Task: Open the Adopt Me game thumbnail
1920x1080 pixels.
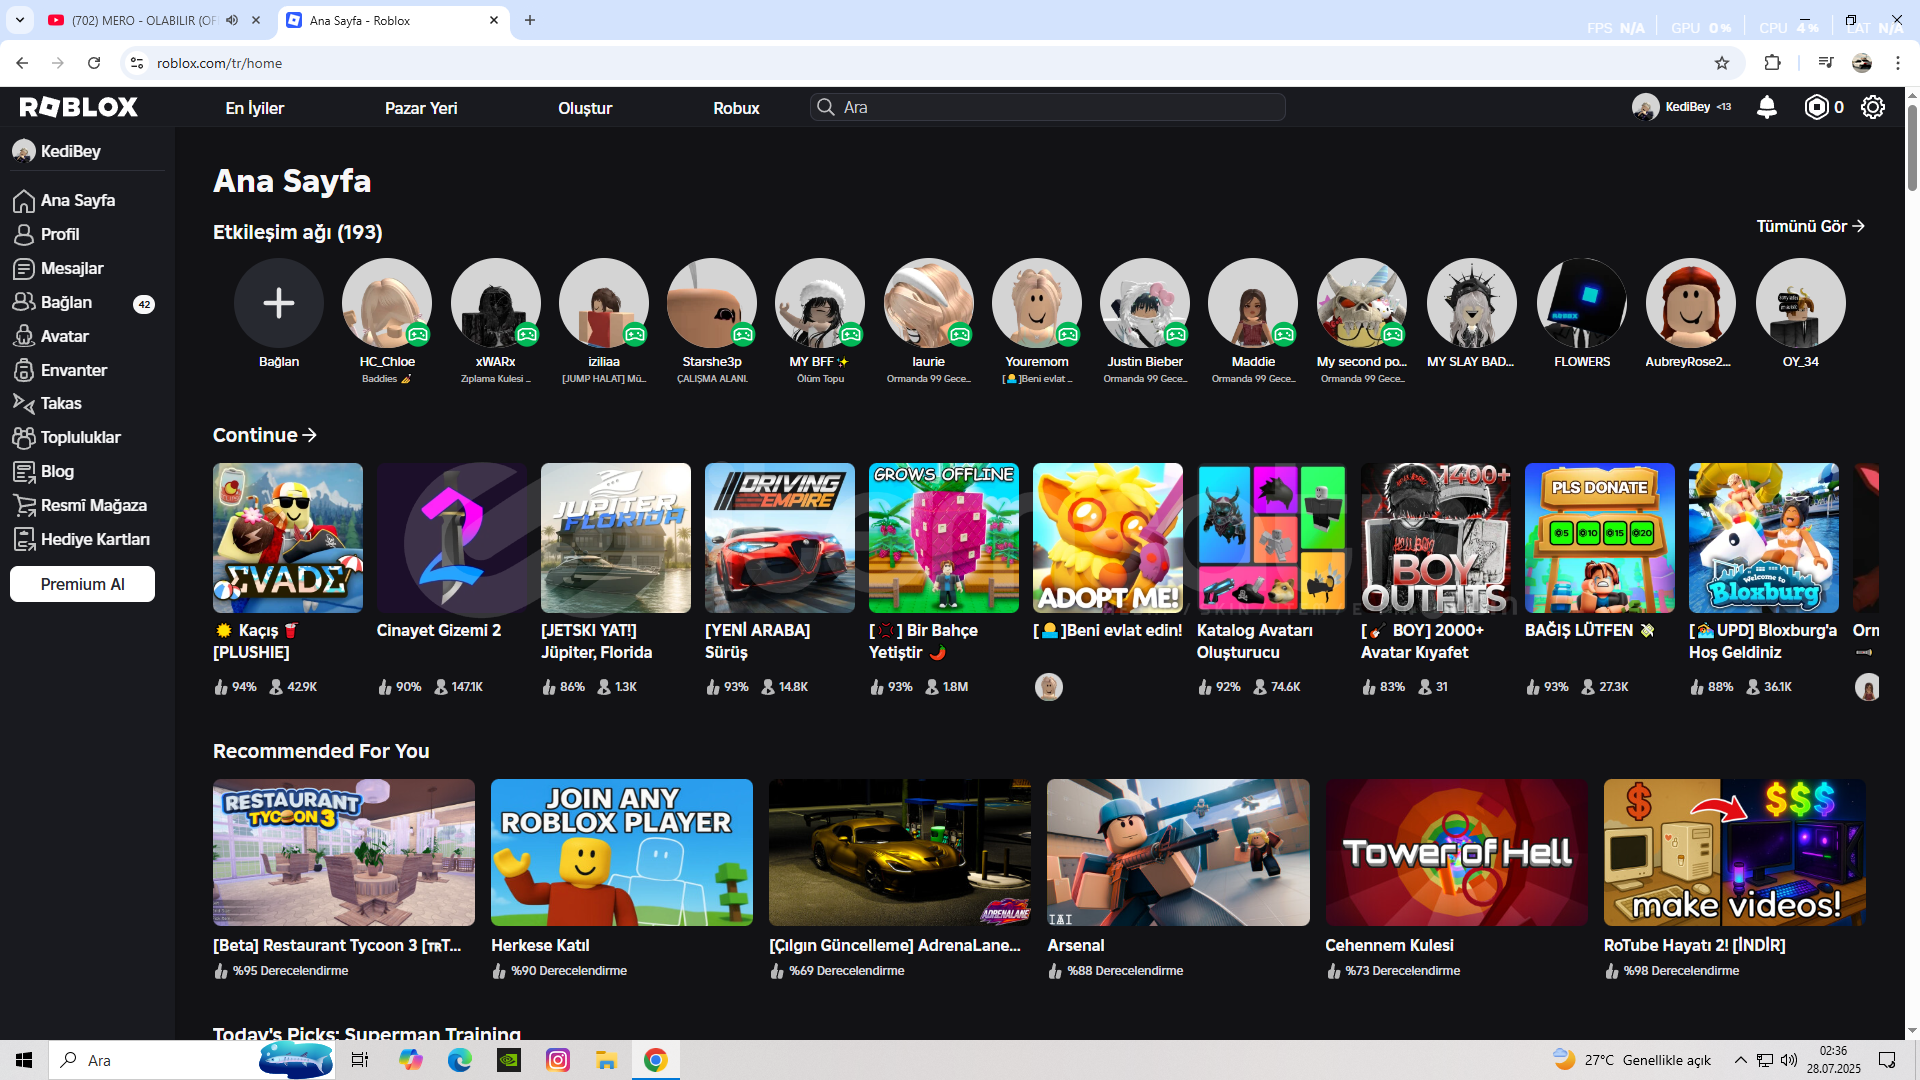Action: 1108,538
